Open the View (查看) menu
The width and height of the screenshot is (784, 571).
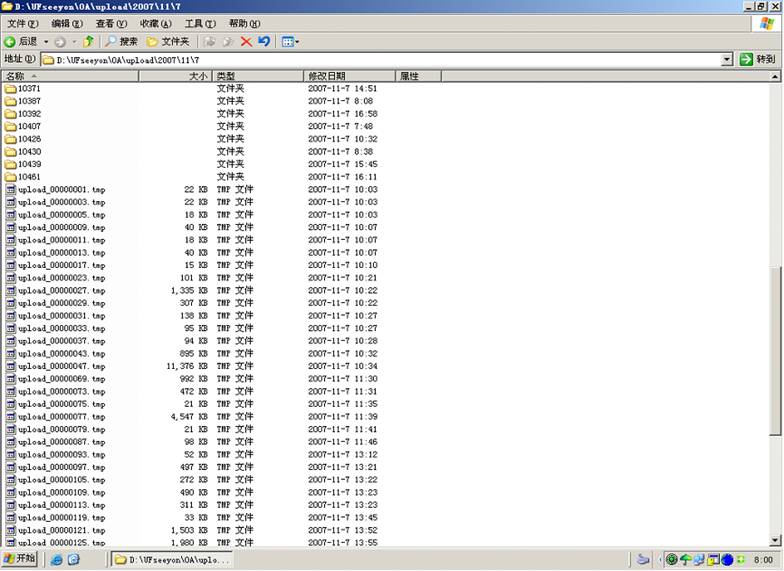click(110, 23)
